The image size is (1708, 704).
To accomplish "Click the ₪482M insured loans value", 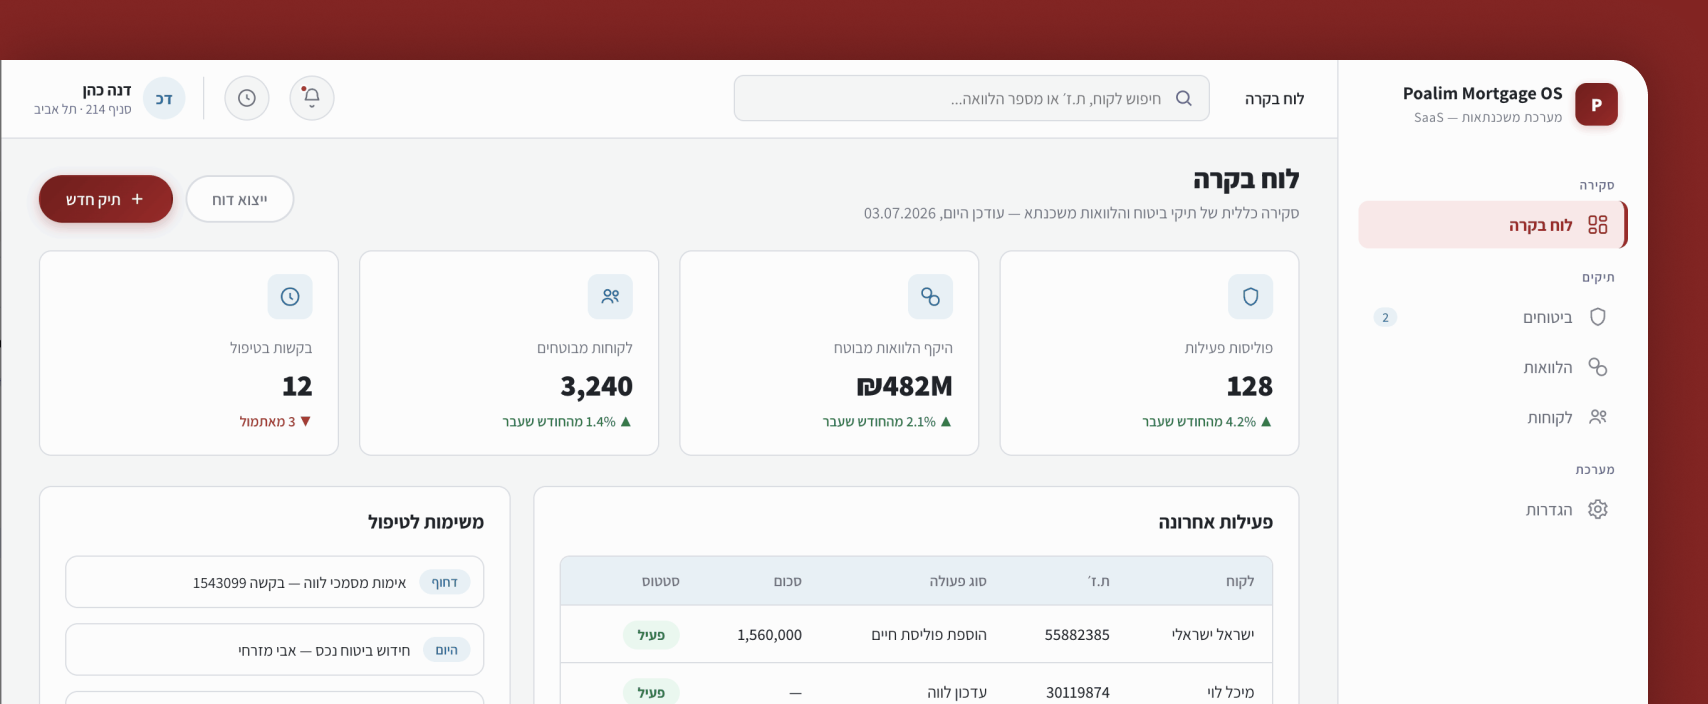I will [905, 386].
